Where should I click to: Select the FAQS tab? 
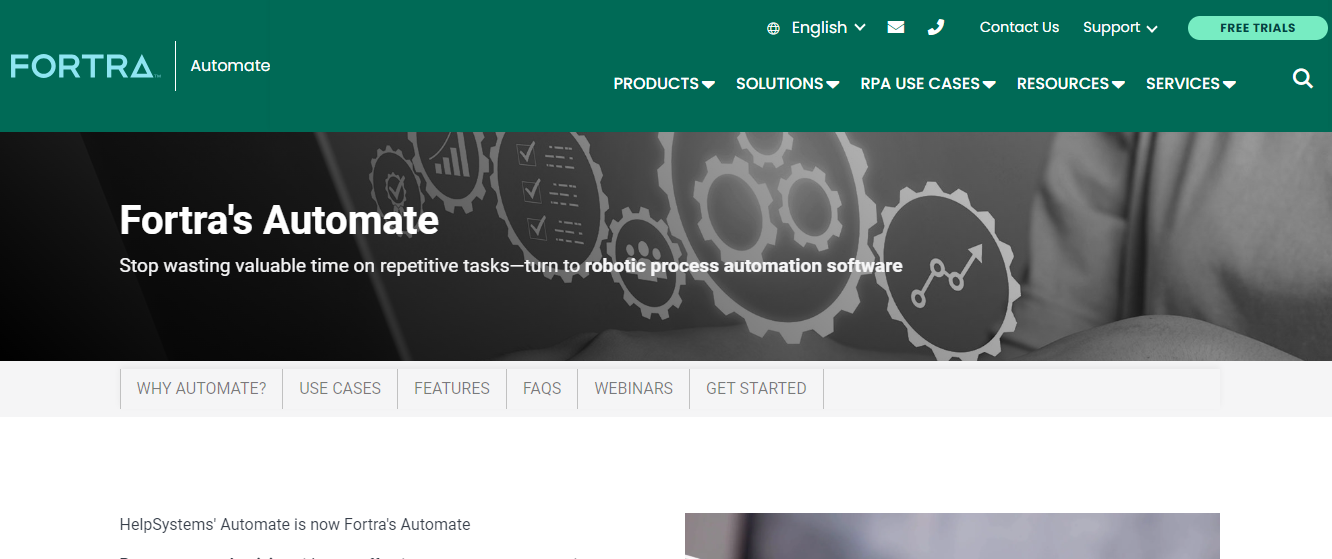pos(542,389)
